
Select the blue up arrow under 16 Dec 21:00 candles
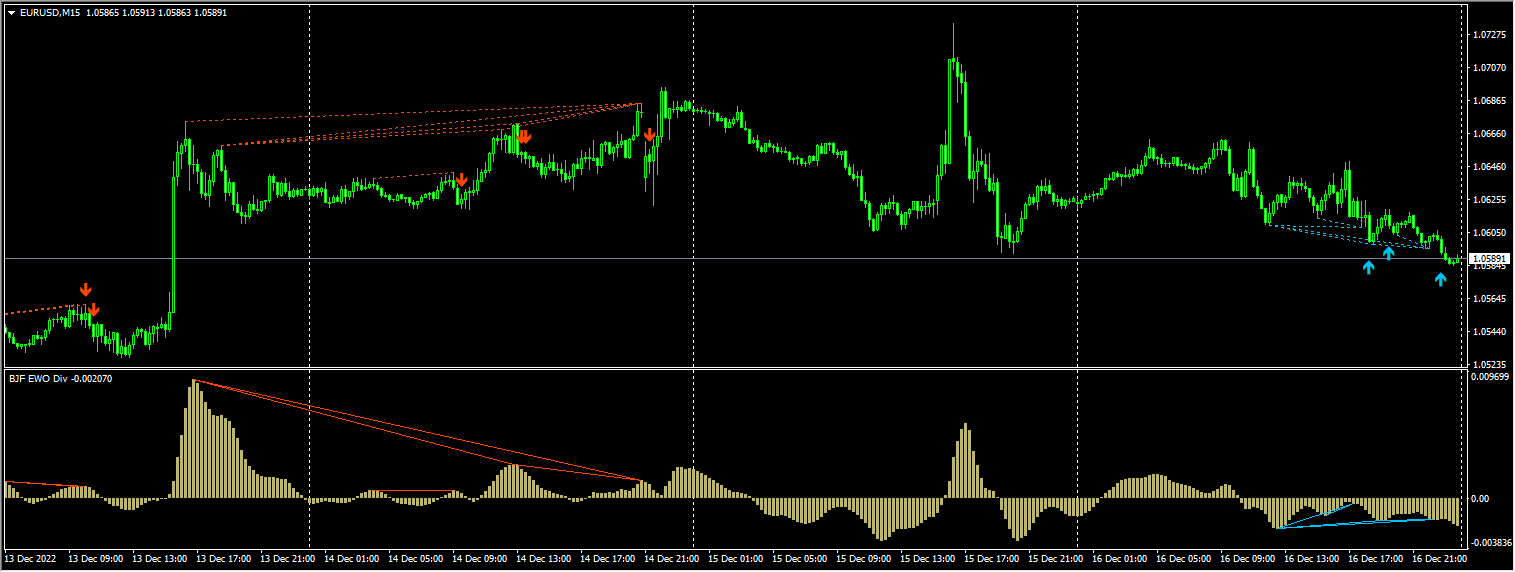pos(1440,279)
